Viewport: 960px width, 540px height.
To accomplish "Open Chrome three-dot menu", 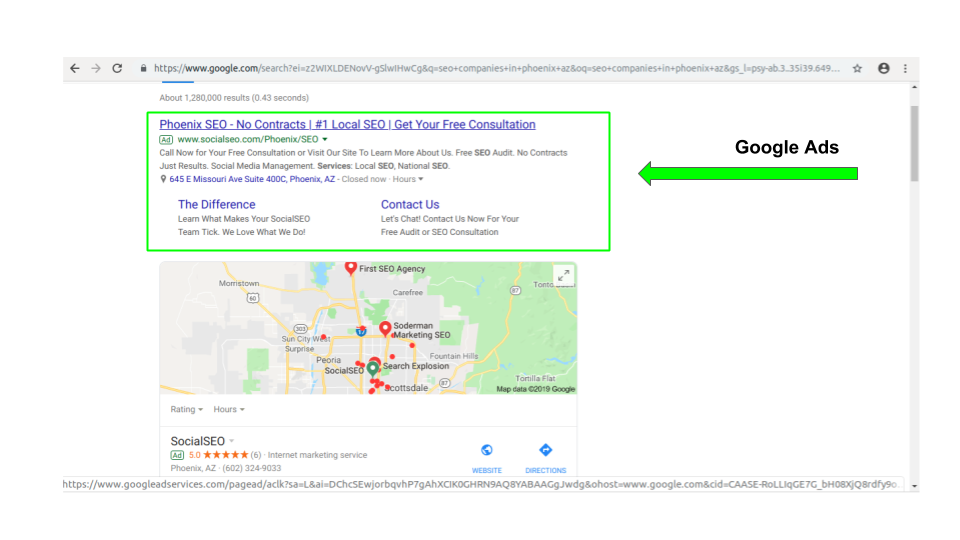I will pos(906,69).
